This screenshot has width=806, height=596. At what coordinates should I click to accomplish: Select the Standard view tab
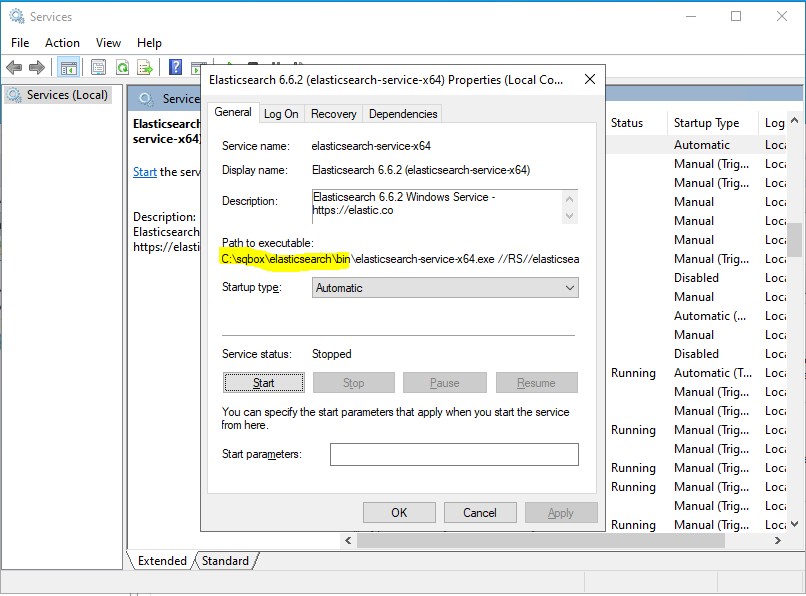click(x=225, y=561)
